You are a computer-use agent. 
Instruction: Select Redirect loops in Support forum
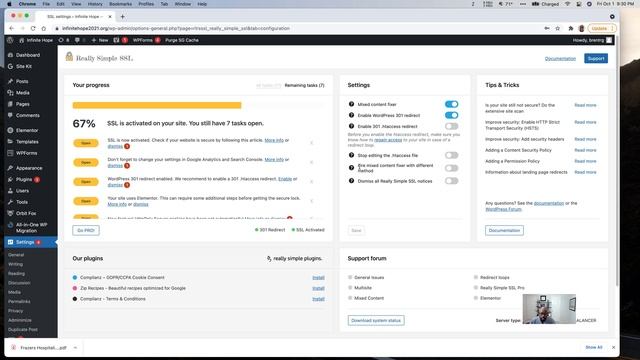pos(495,277)
